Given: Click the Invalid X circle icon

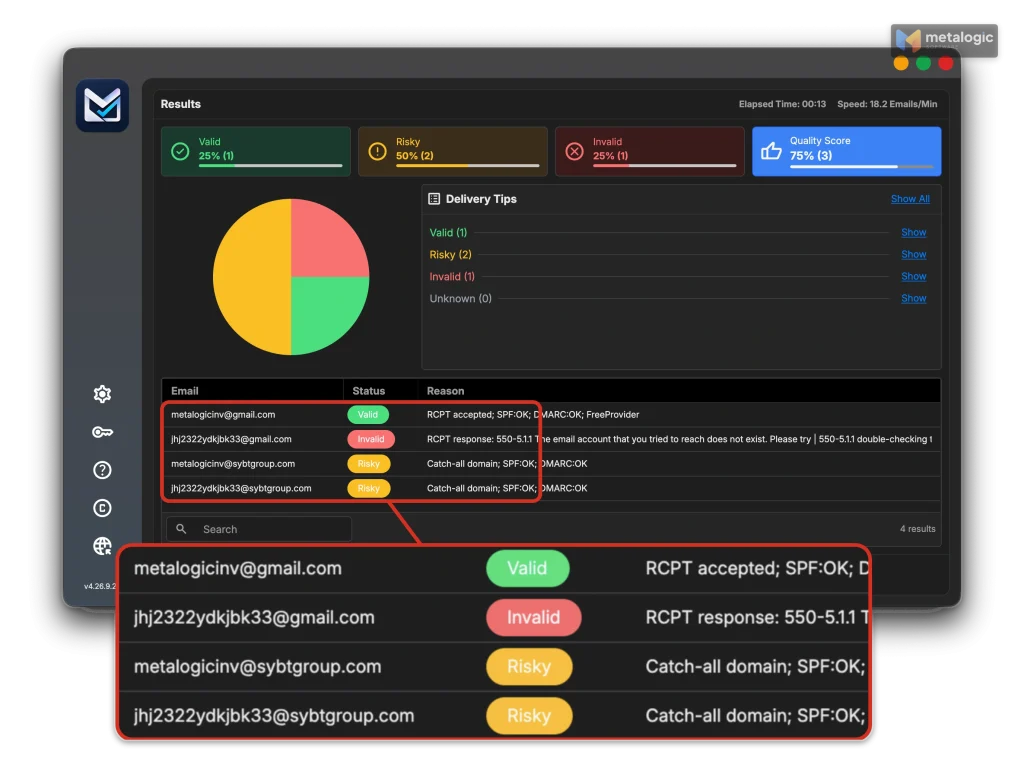Looking at the screenshot, I should point(575,152).
